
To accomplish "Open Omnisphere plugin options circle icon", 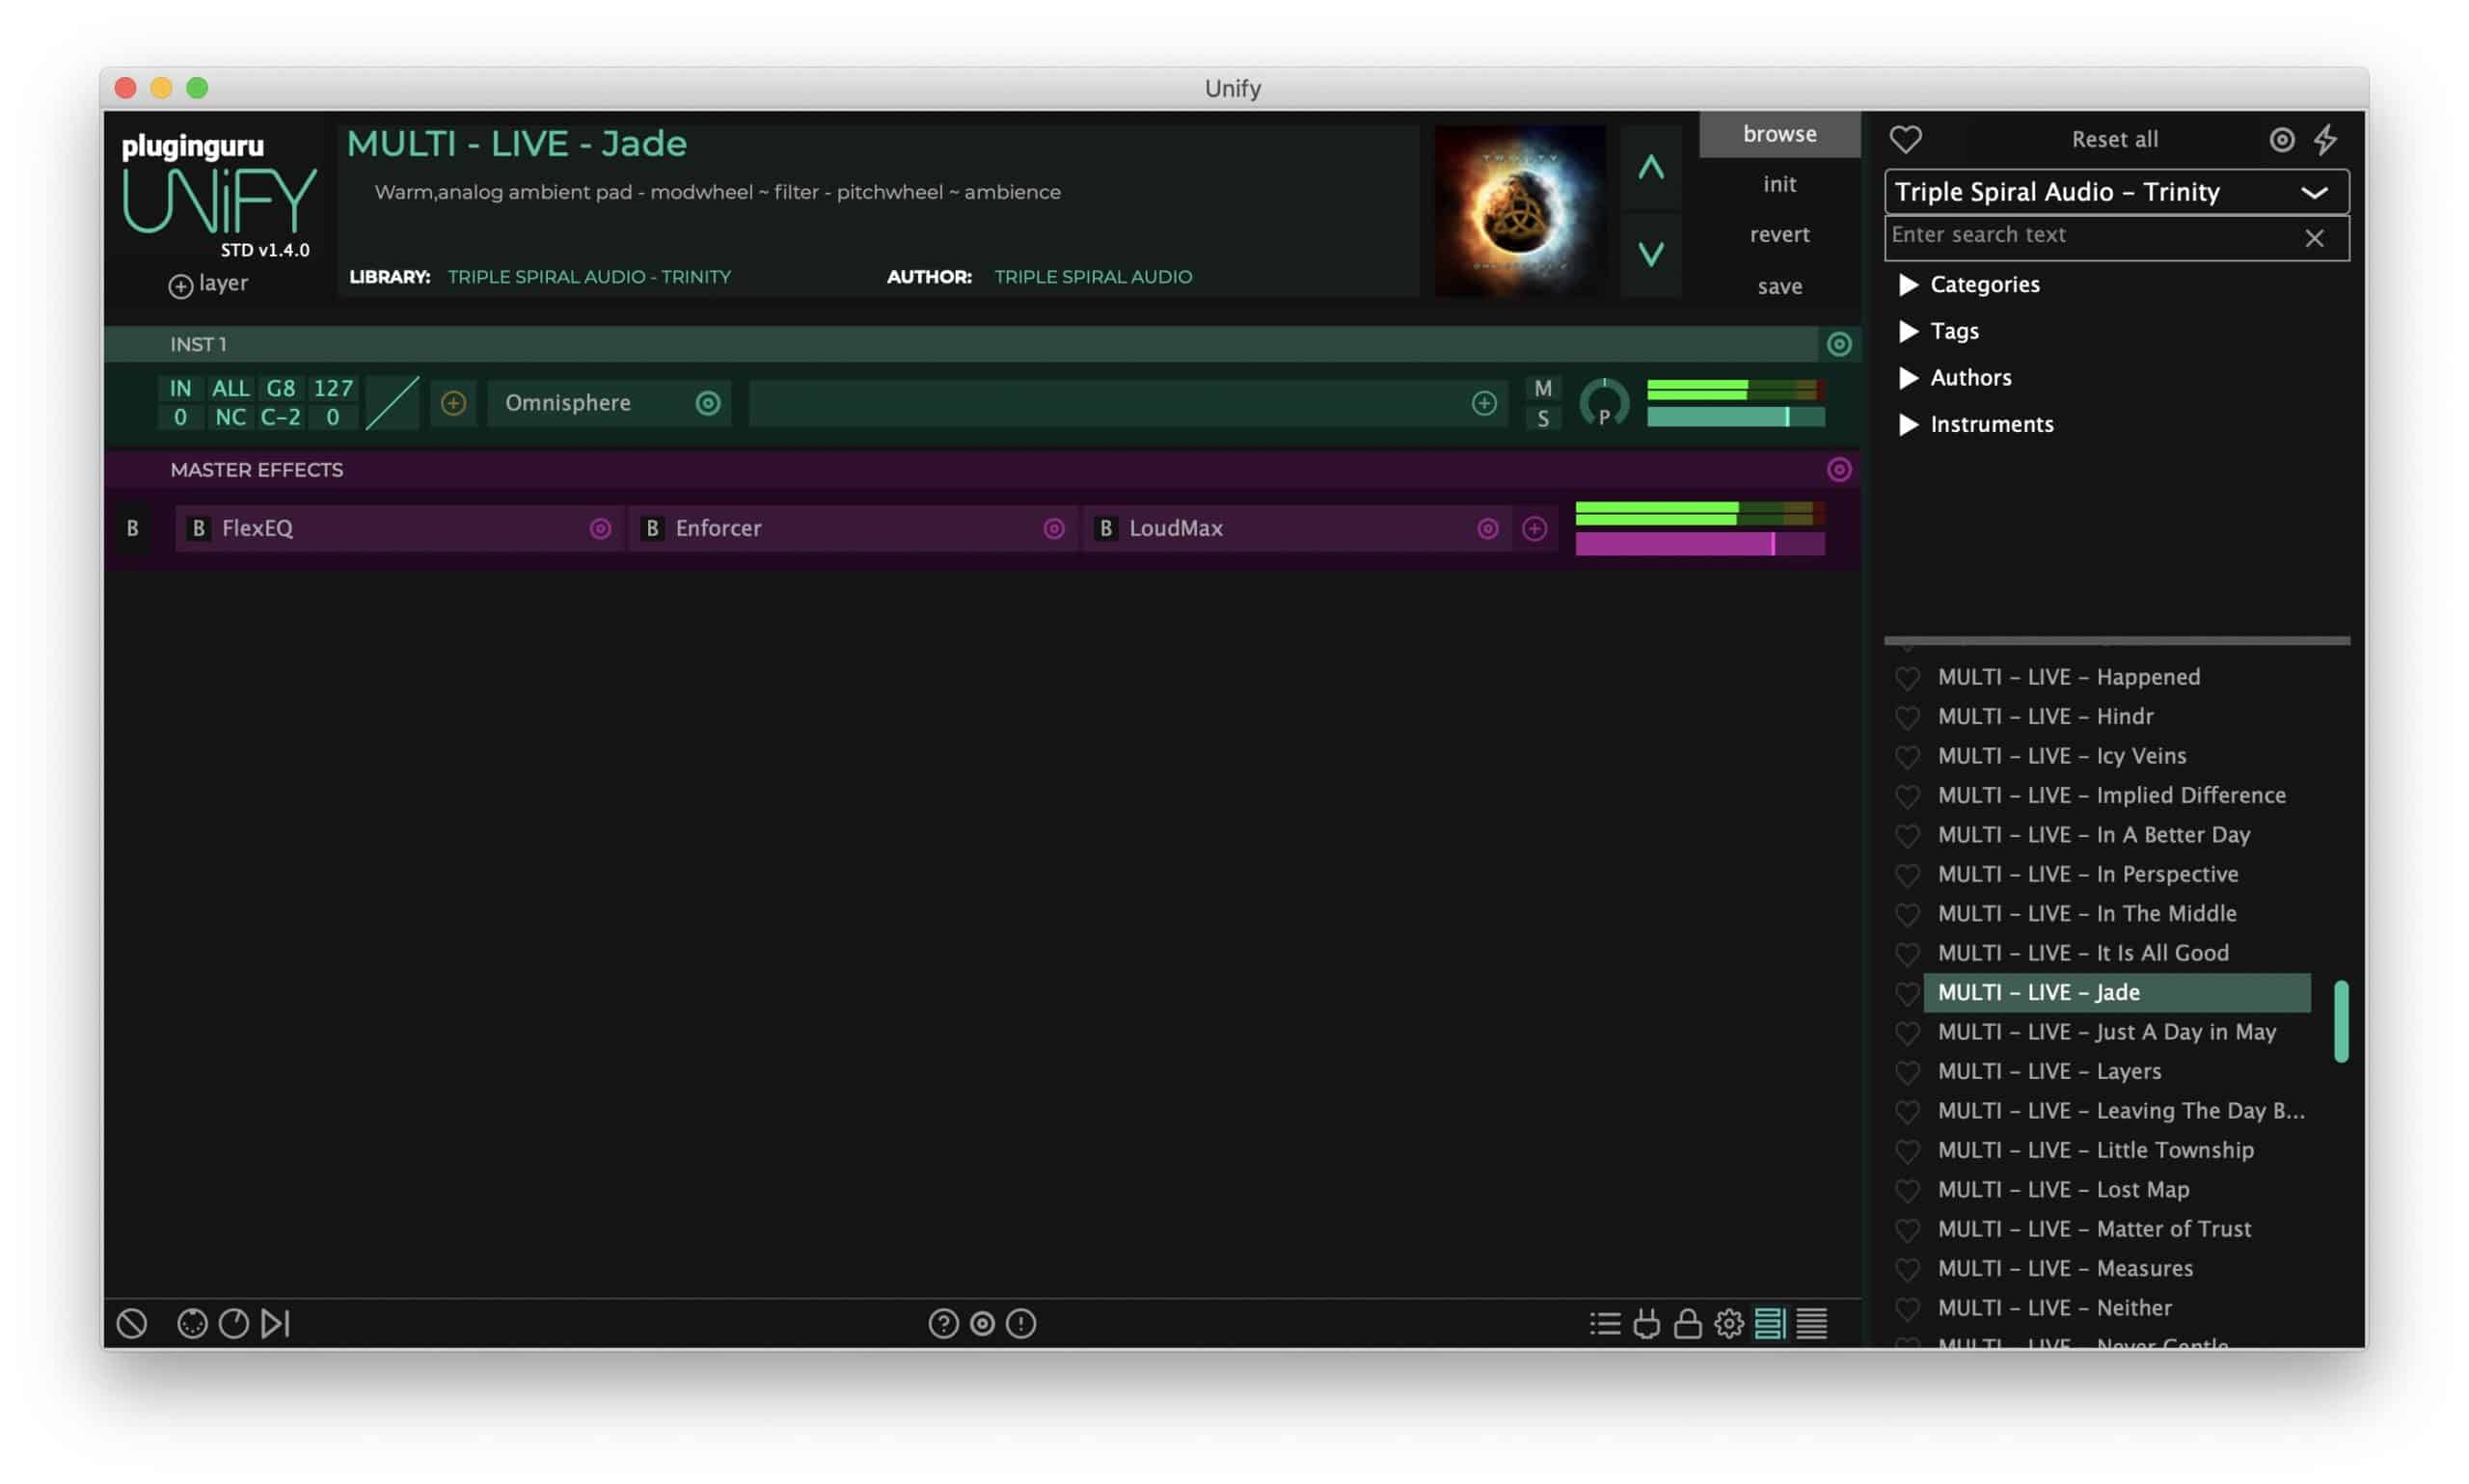I will 708,403.
